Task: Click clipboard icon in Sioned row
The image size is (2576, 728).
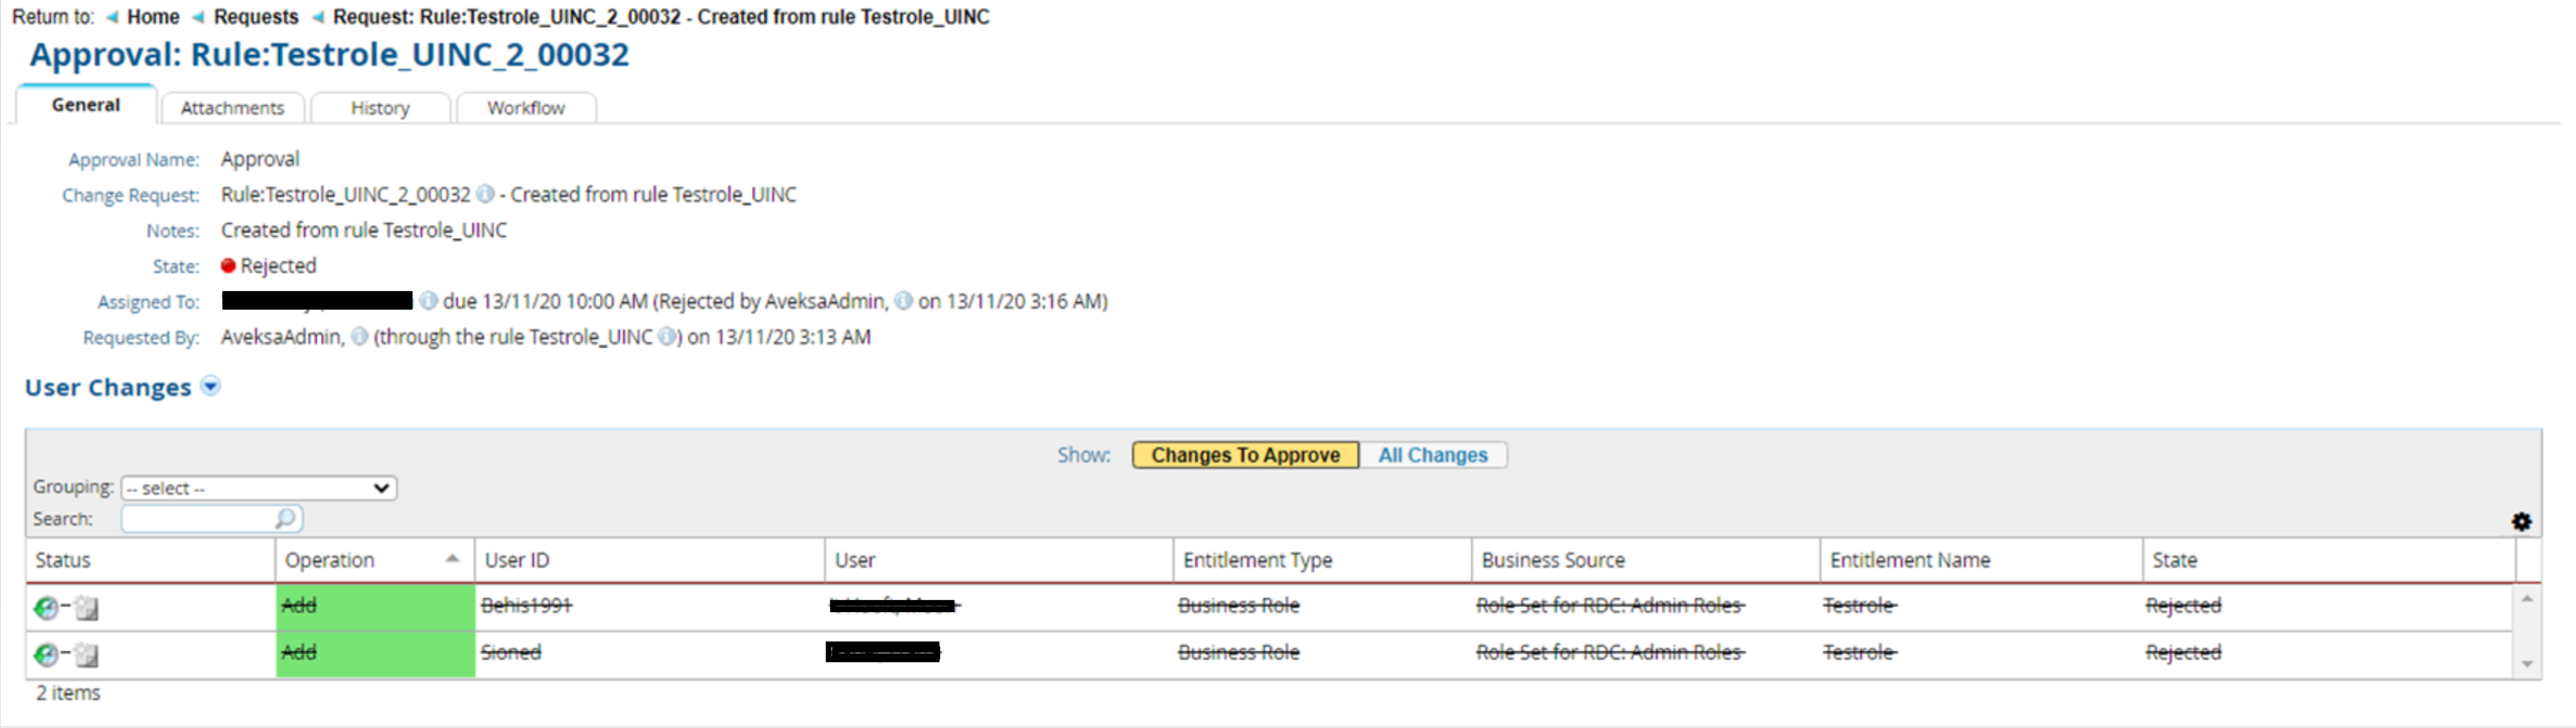Action: click(87, 655)
